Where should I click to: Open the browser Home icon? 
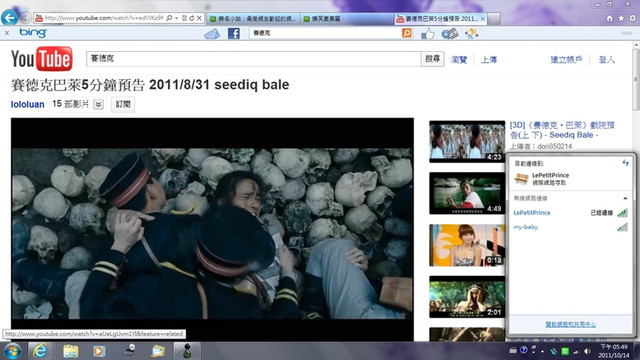click(x=609, y=18)
